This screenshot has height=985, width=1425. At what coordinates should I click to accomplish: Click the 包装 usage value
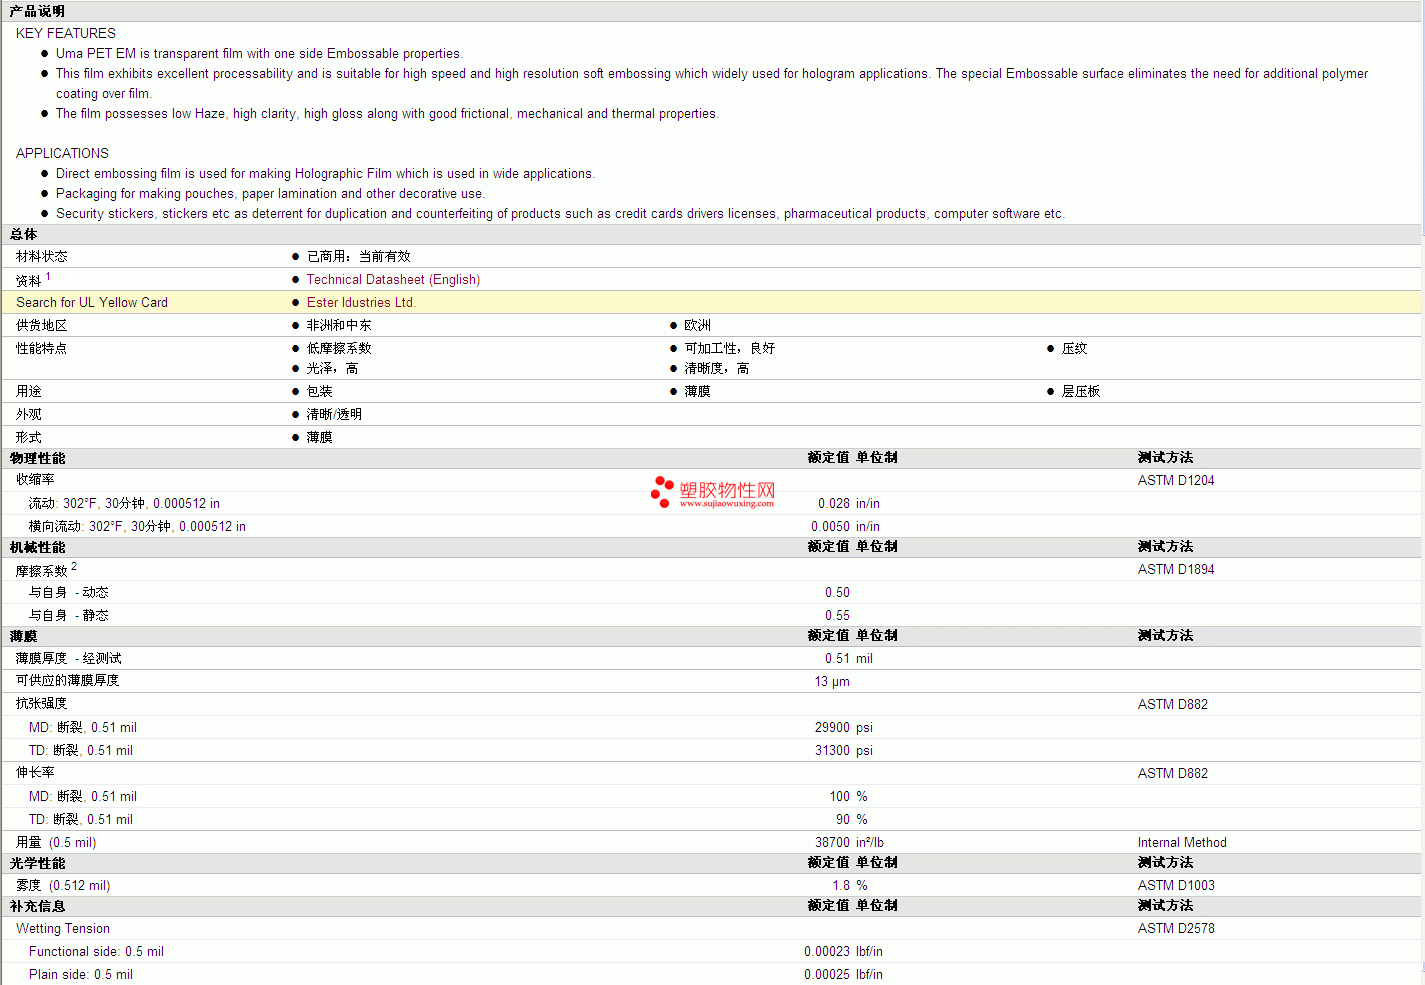[x=320, y=392]
